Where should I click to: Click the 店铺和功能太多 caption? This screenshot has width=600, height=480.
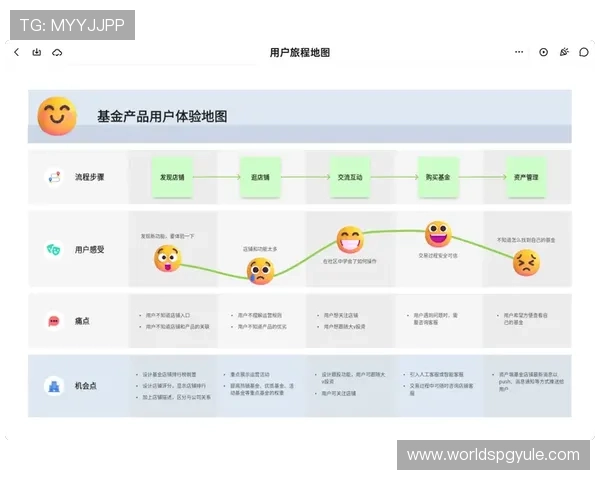[x=260, y=249]
